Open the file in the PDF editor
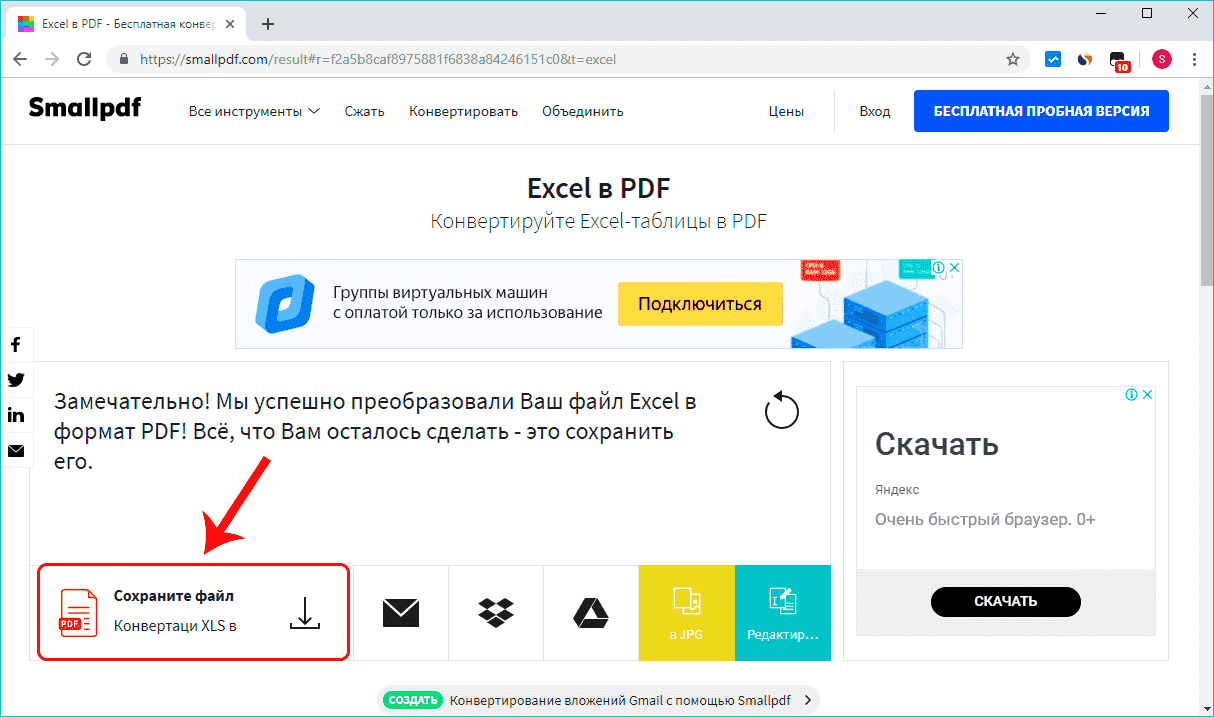This screenshot has height=717, width=1214. (x=783, y=612)
